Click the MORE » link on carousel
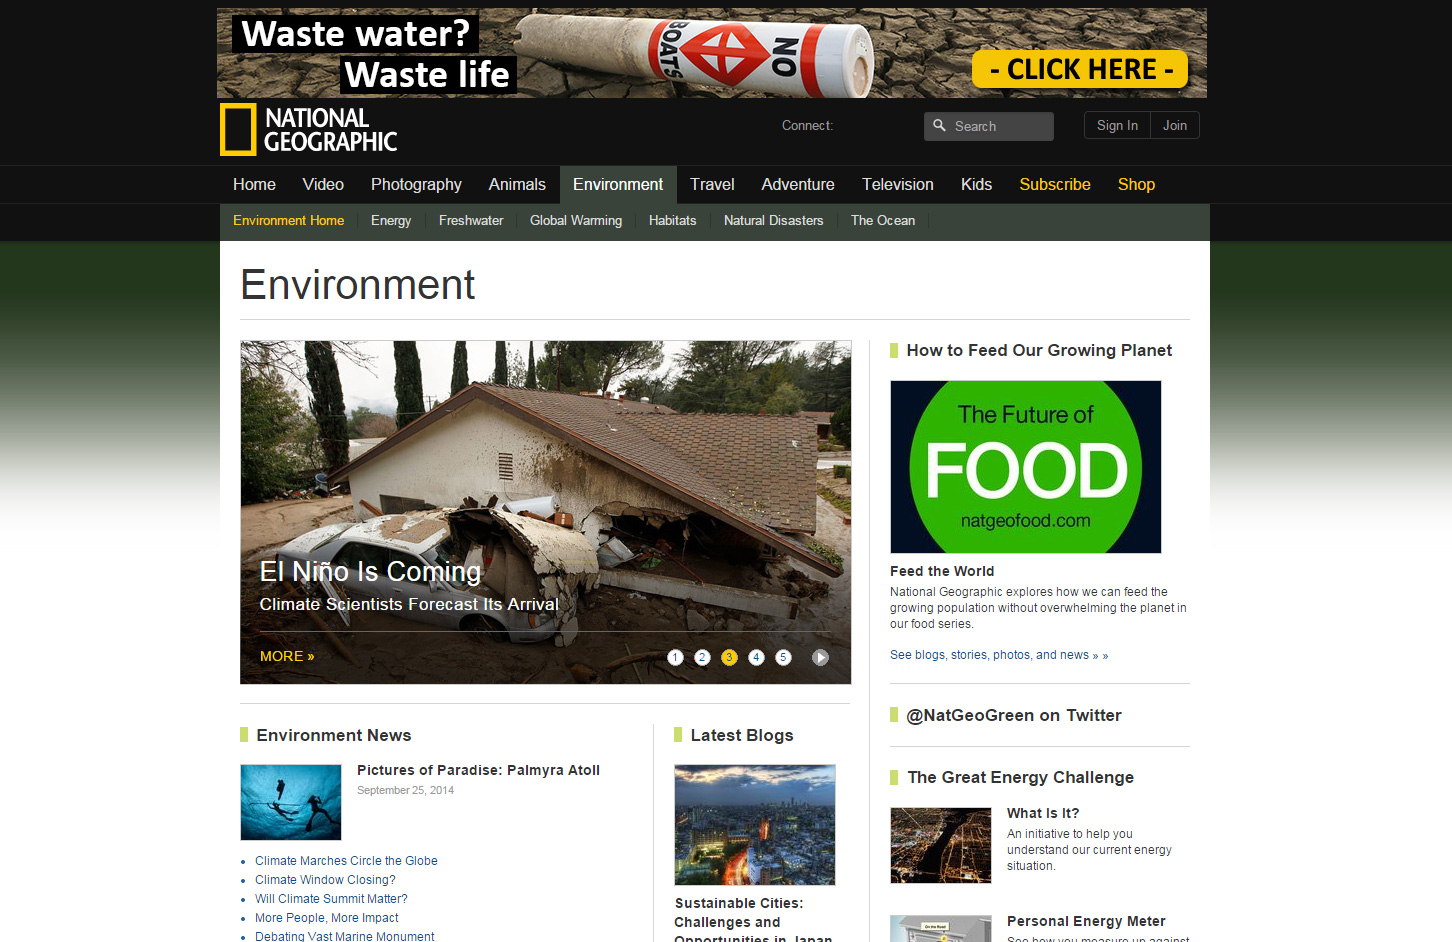Viewport: 1452px width, 942px height. coord(287,656)
